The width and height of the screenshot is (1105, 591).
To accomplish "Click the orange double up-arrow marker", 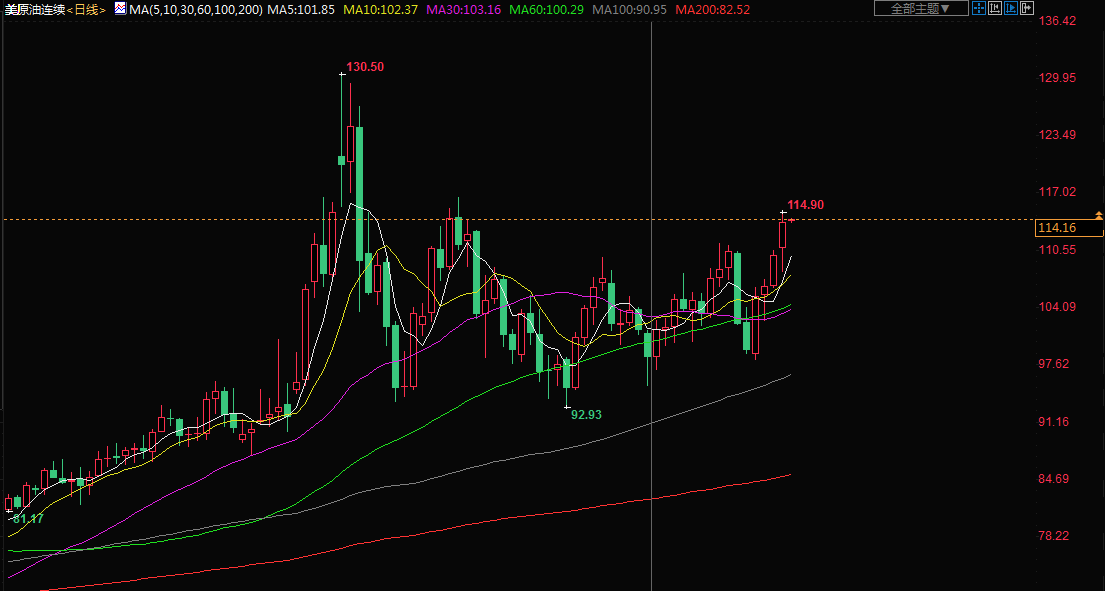I will [1099, 215].
